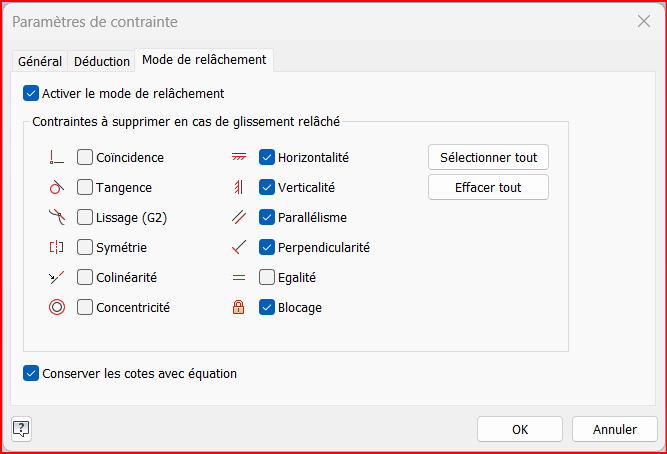Click the Horizontalité constraint icon
The image size is (667, 454).
click(238, 157)
